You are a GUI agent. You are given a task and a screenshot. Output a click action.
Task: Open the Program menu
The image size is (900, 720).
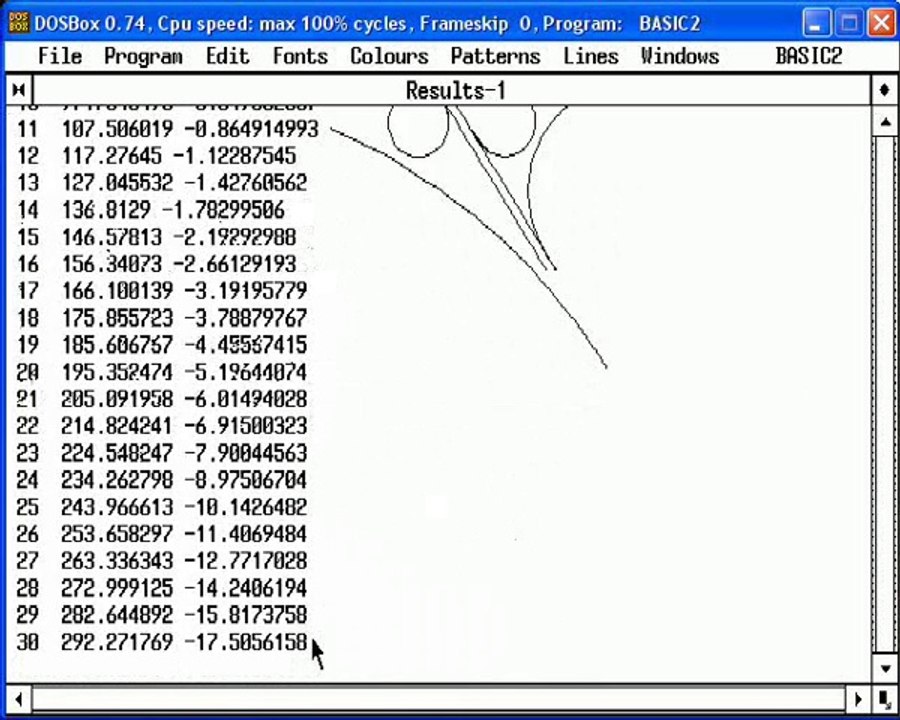coord(143,56)
